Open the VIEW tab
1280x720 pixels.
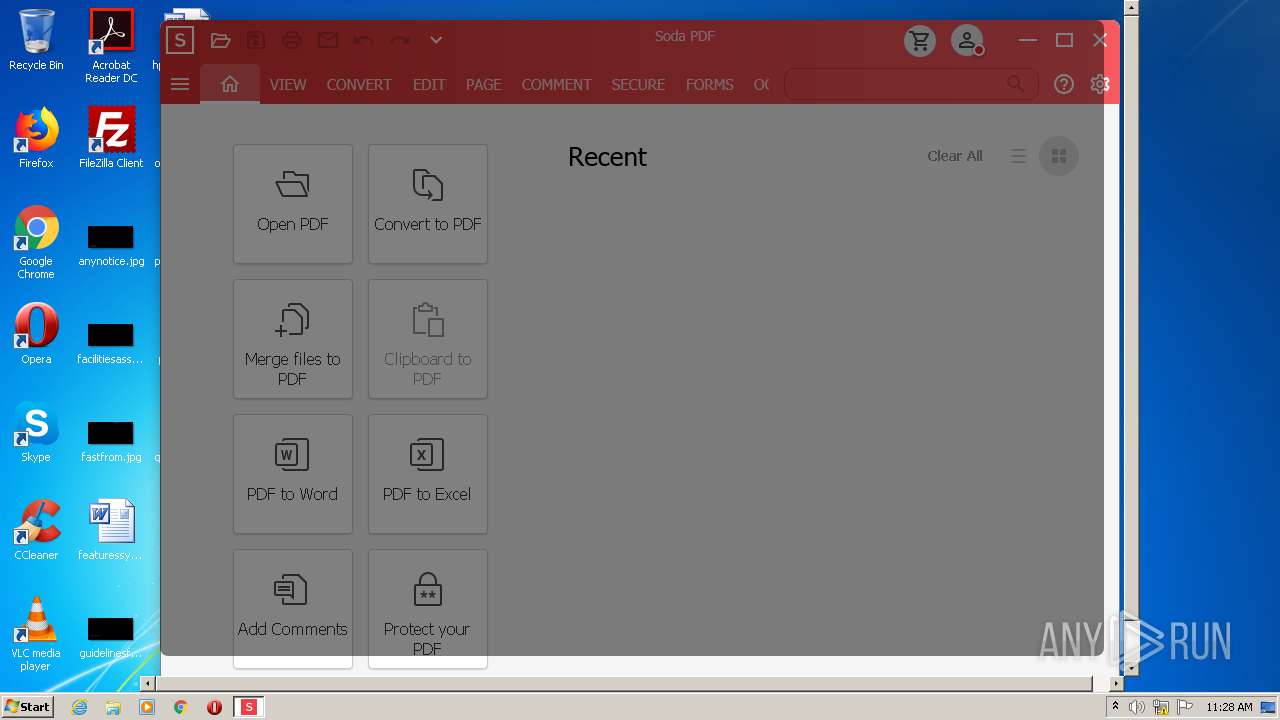(x=288, y=85)
